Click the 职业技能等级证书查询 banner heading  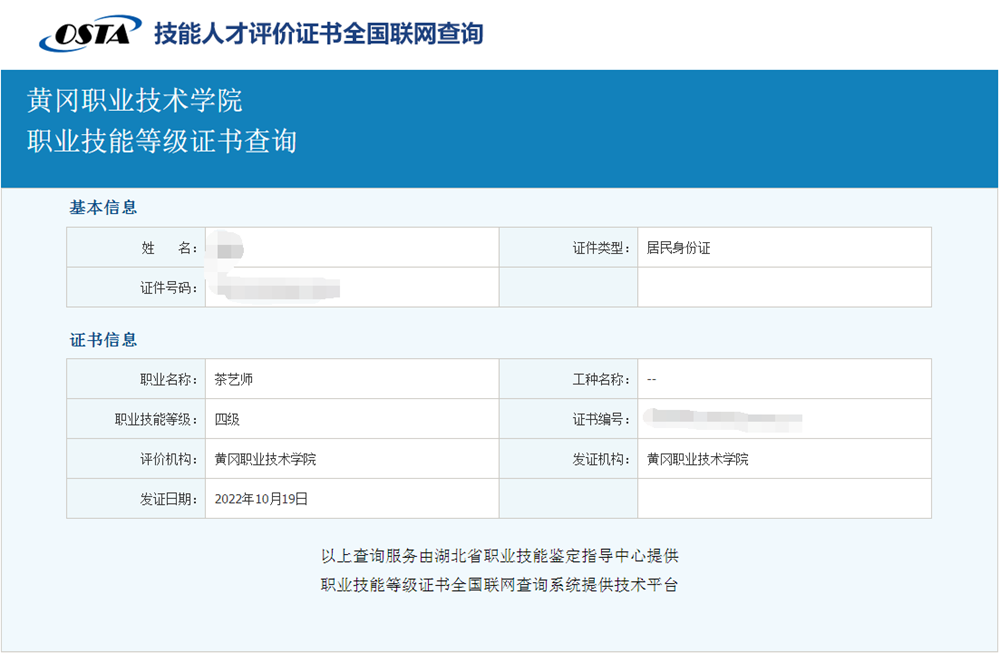pos(162,141)
